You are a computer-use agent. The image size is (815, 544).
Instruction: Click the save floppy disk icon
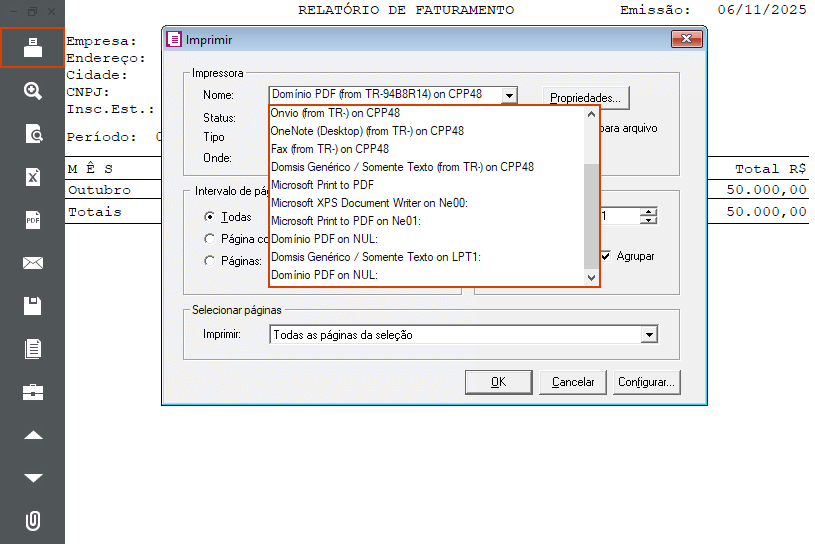tap(33, 306)
